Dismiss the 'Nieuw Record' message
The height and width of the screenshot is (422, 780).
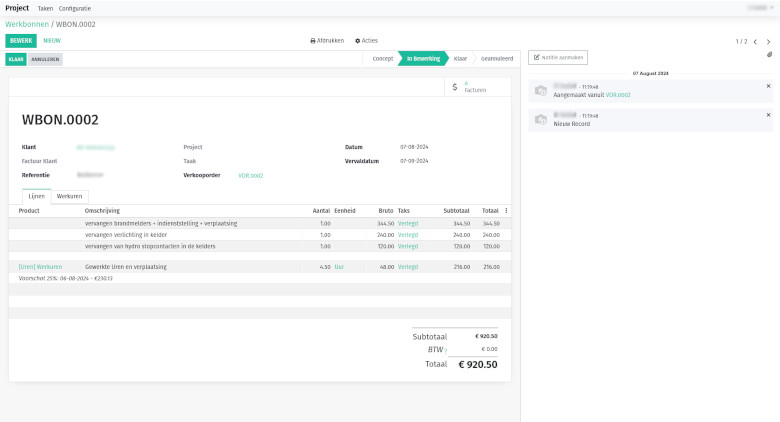(x=768, y=116)
